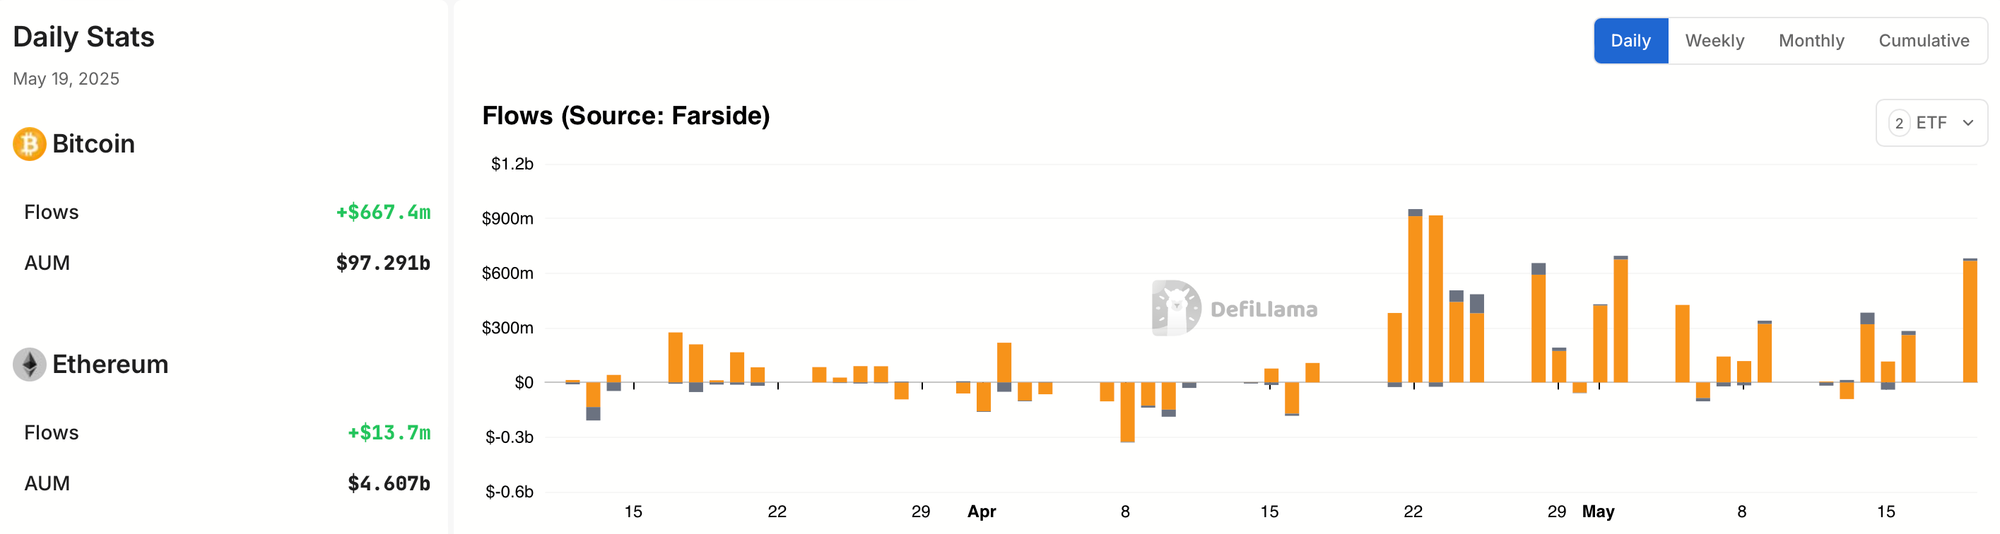Viewport: 2000px width, 534px height.
Task: Show the Cumulative flows view
Action: tap(1924, 41)
